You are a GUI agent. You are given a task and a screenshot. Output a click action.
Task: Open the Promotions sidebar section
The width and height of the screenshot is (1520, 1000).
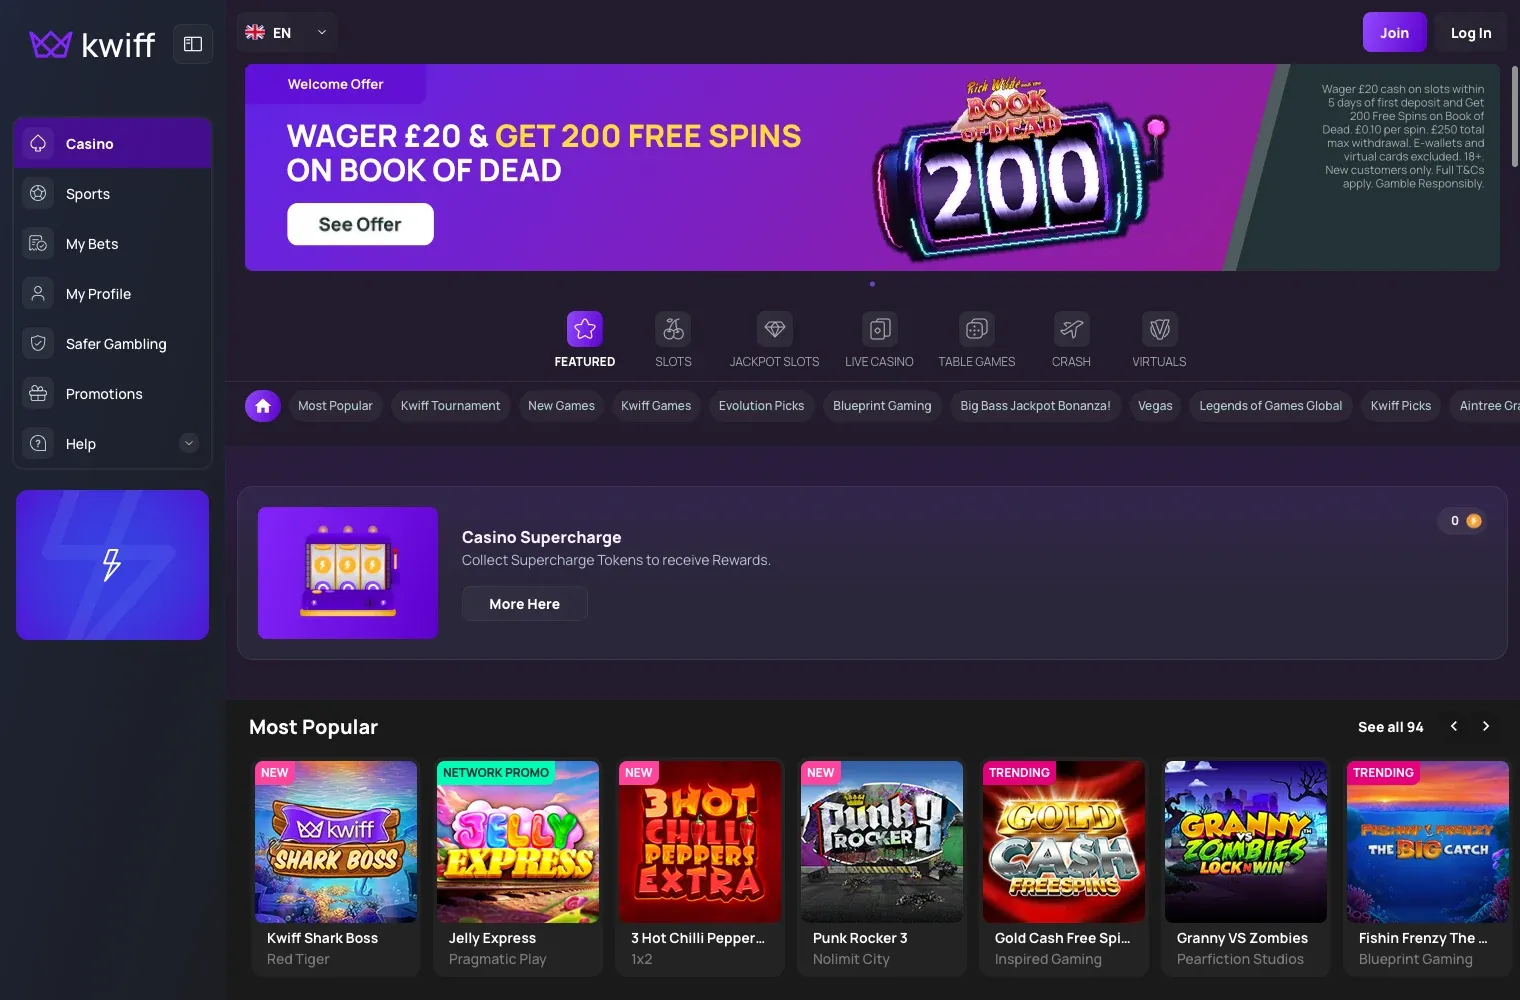coord(104,393)
